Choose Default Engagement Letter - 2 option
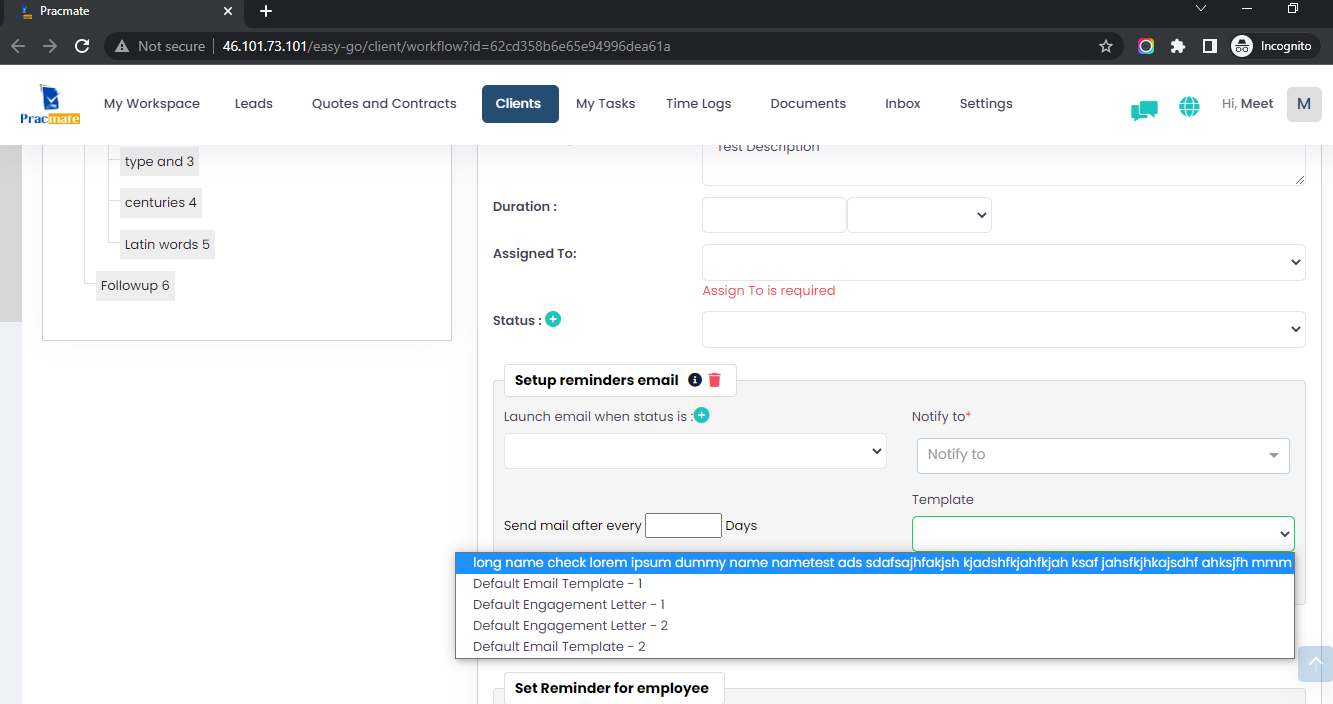 (570, 625)
